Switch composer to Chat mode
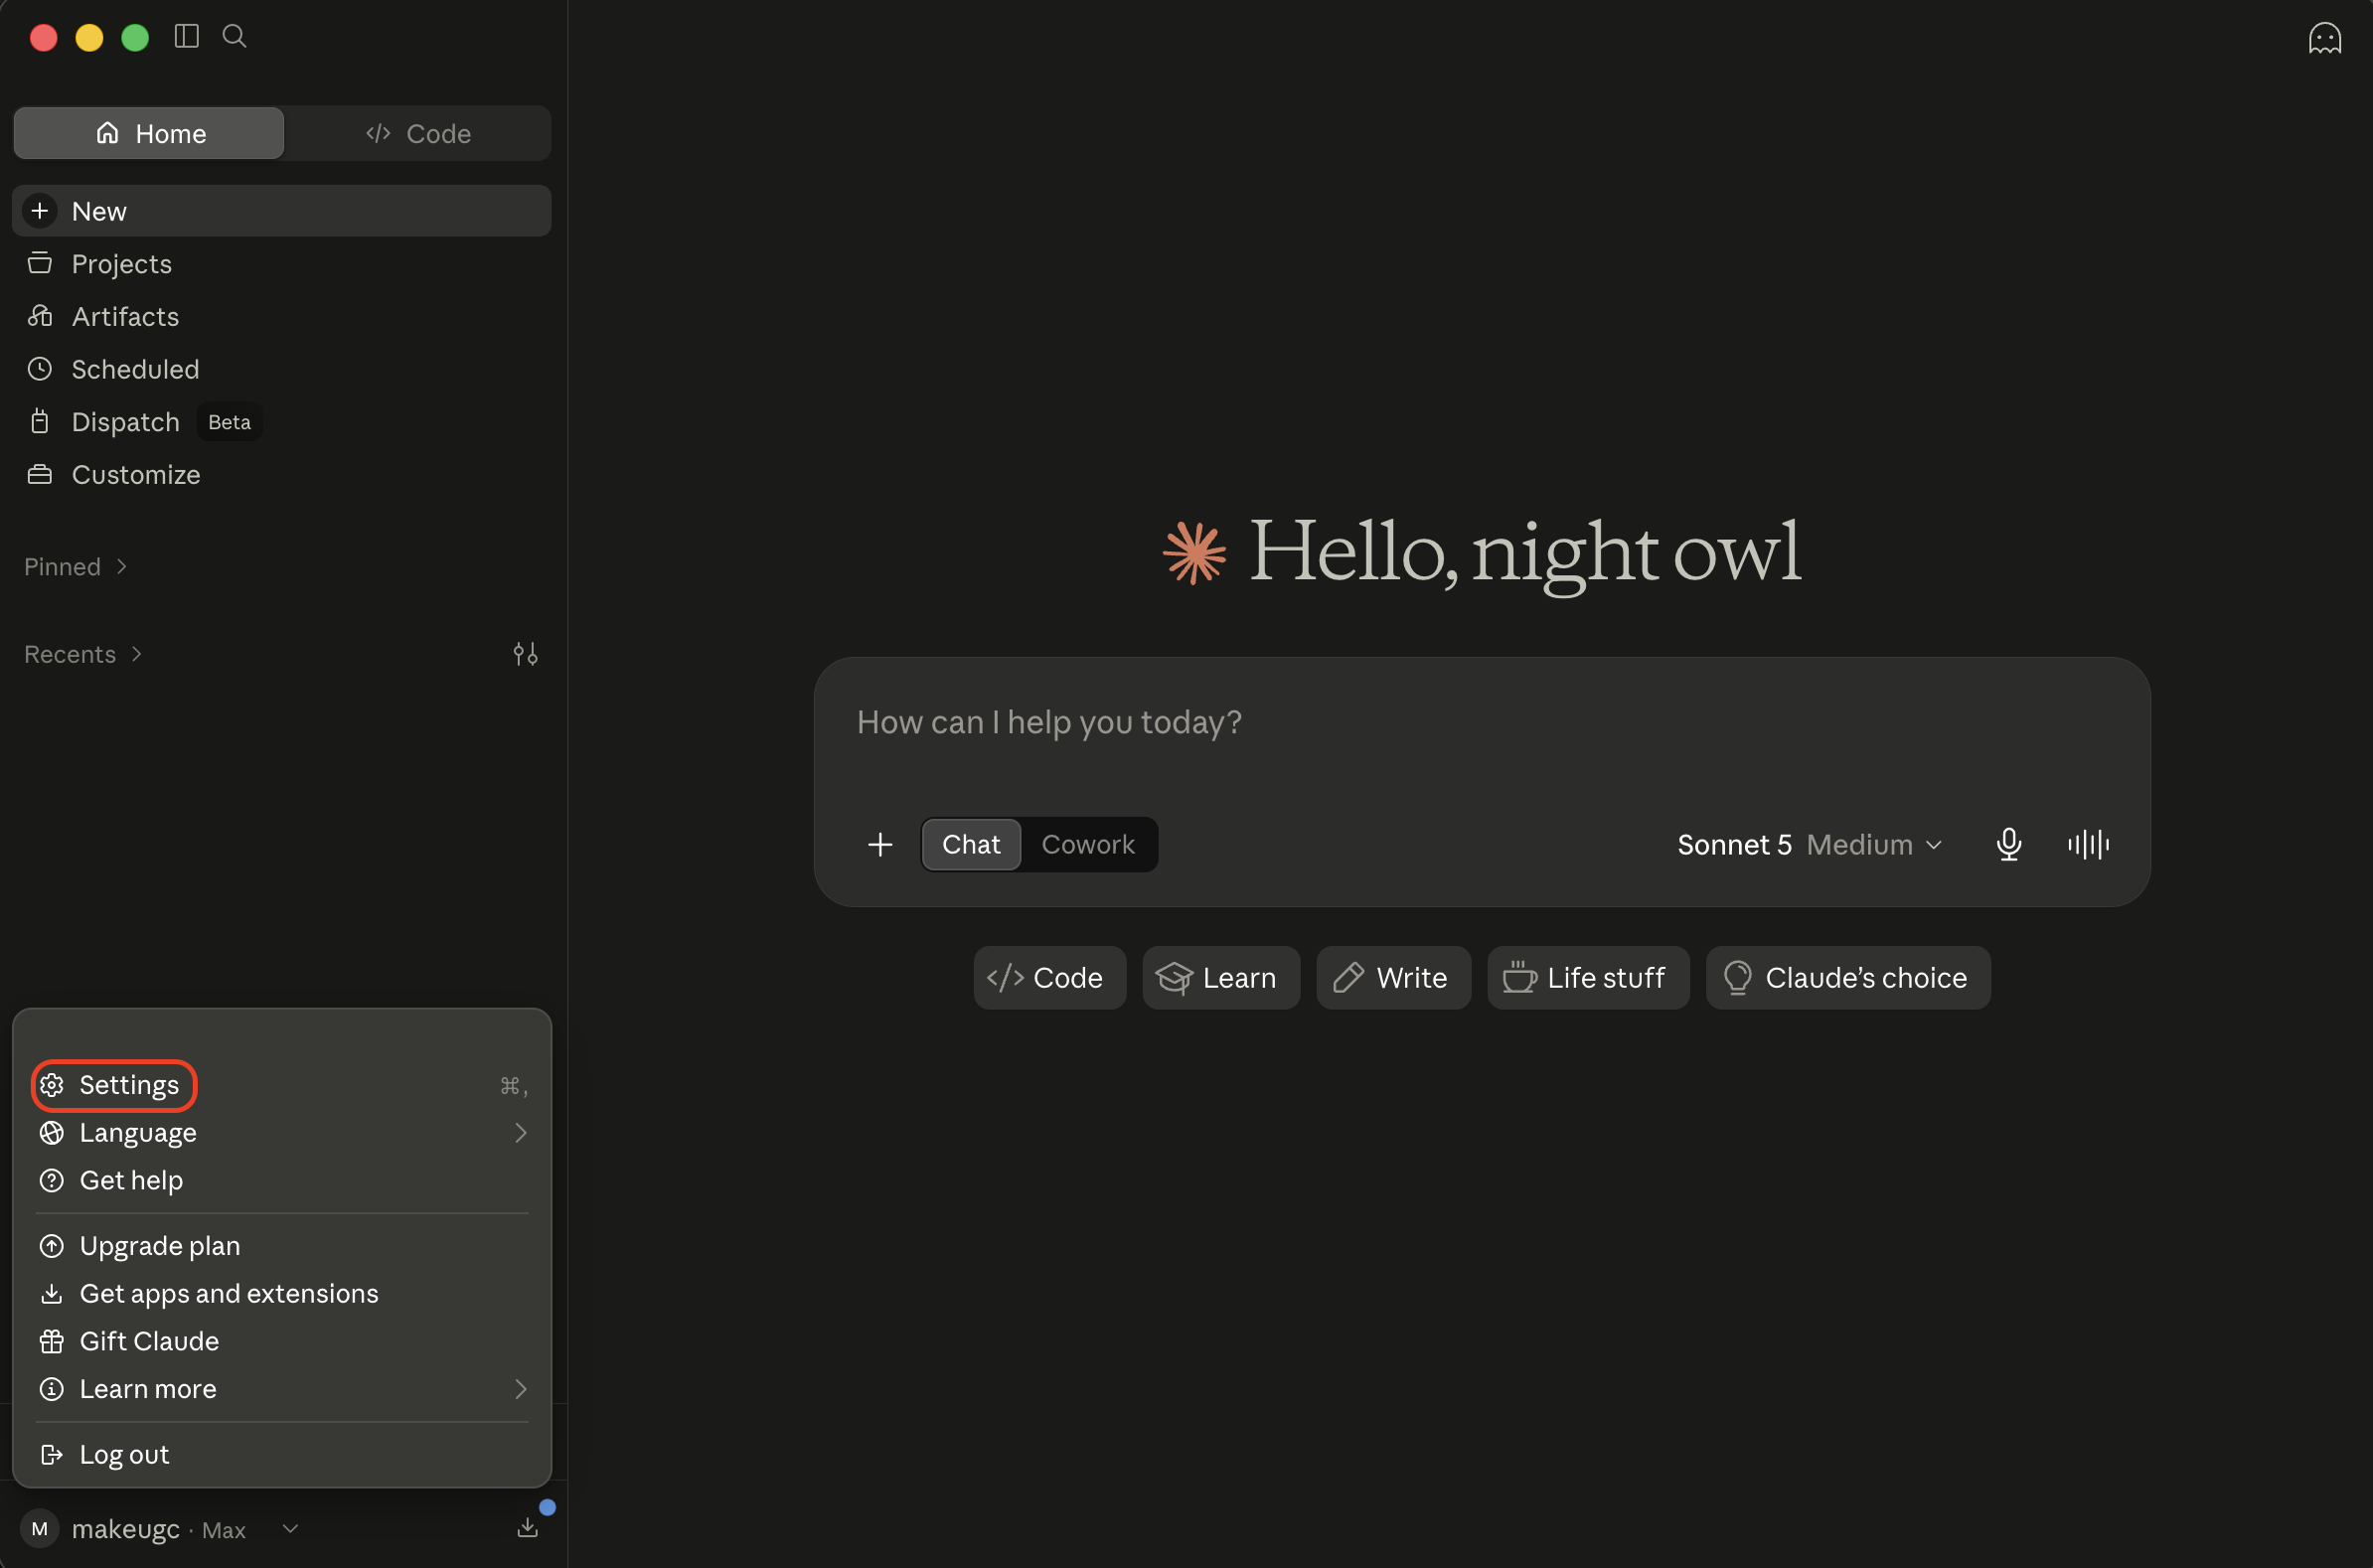The height and width of the screenshot is (1568, 2373). coord(971,845)
